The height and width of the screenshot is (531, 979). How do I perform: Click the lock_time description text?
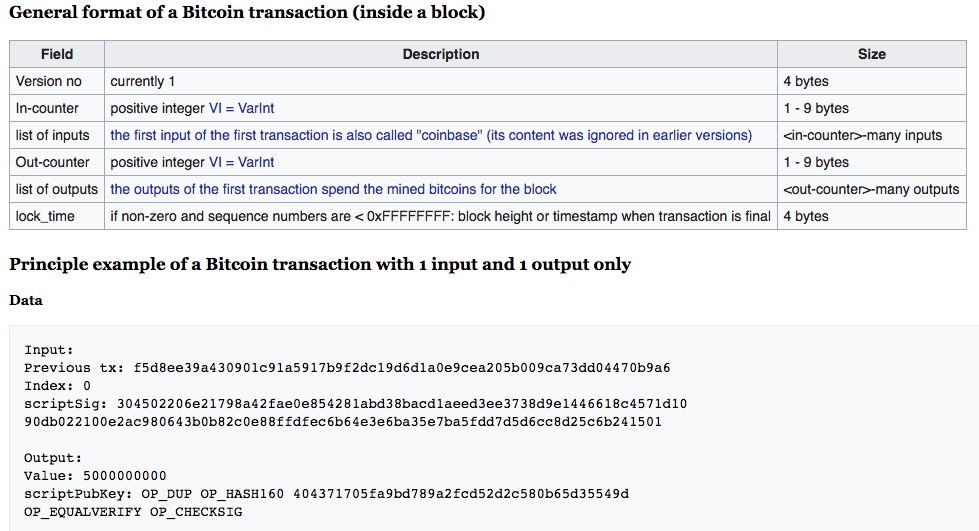pos(441,216)
